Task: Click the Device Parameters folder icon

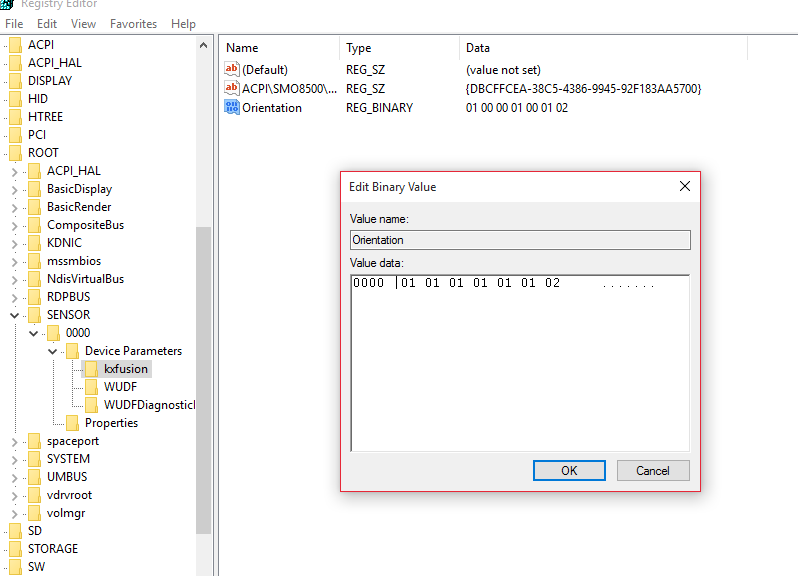Action: click(x=73, y=351)
